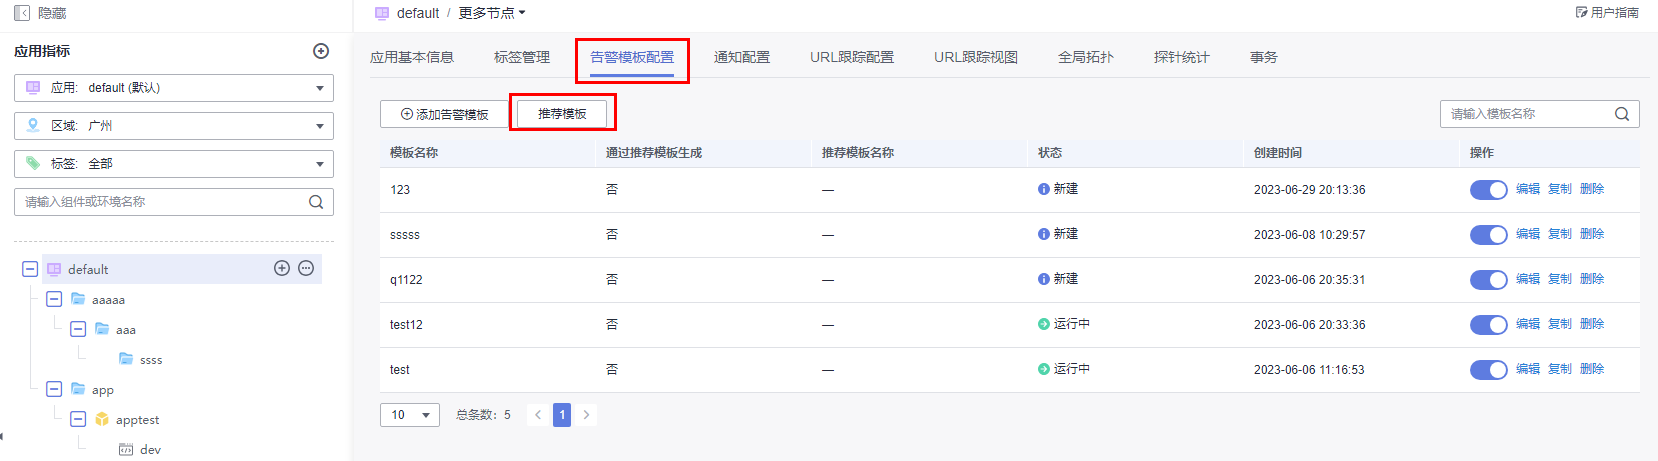This screenshot has height=461, width=1658.
Task: Click the dev environment icon
Action: click(x=126, y=450)
